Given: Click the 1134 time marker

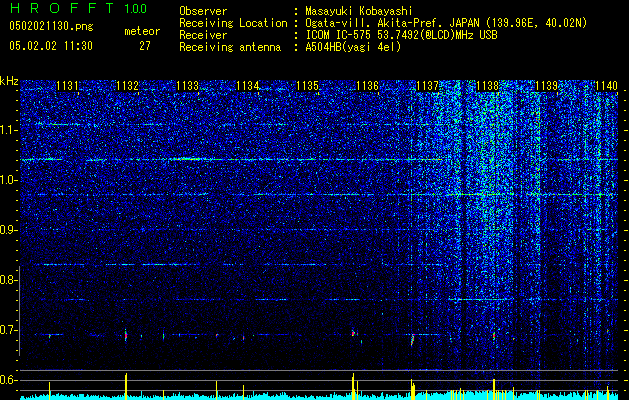Looking at the screenshot, I should pyautogui.click(x=248, y=85).
